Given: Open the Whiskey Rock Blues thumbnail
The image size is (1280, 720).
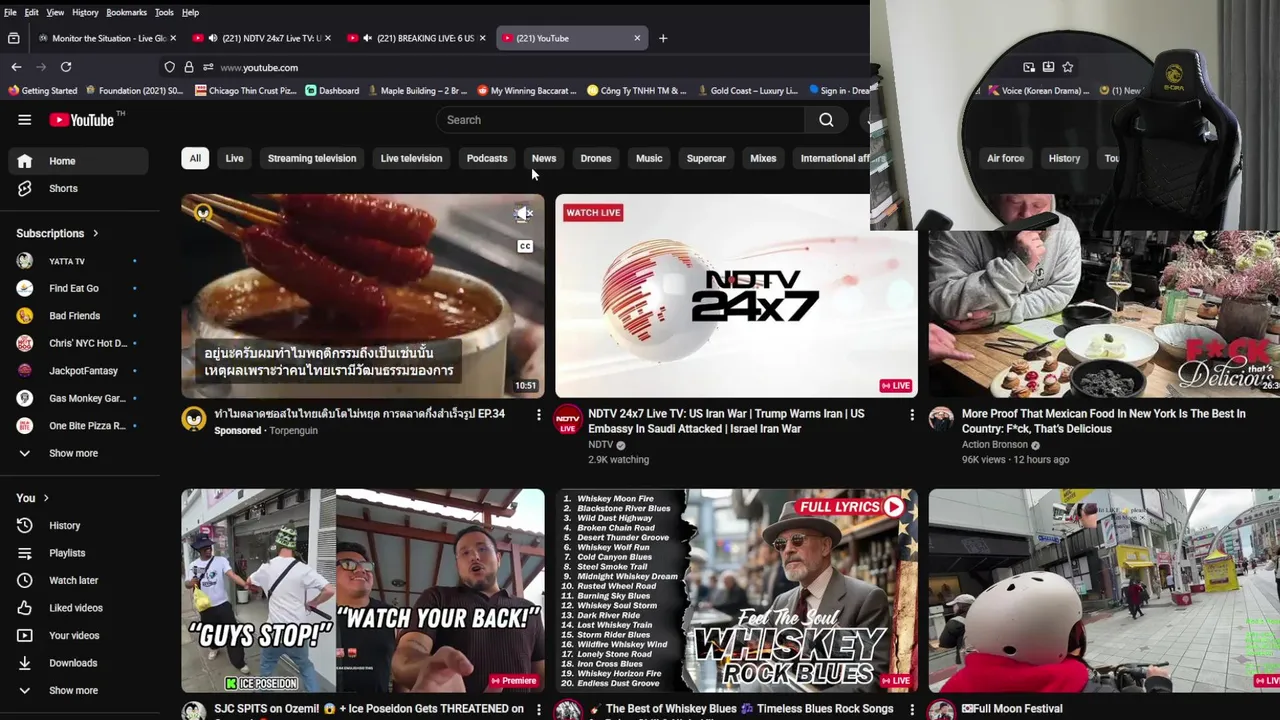Looking at the screenshot, I should pos(736,591).
